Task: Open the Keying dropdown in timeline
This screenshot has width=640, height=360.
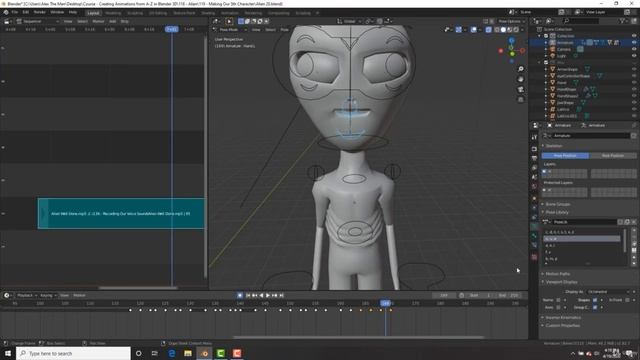Action: 48,296
